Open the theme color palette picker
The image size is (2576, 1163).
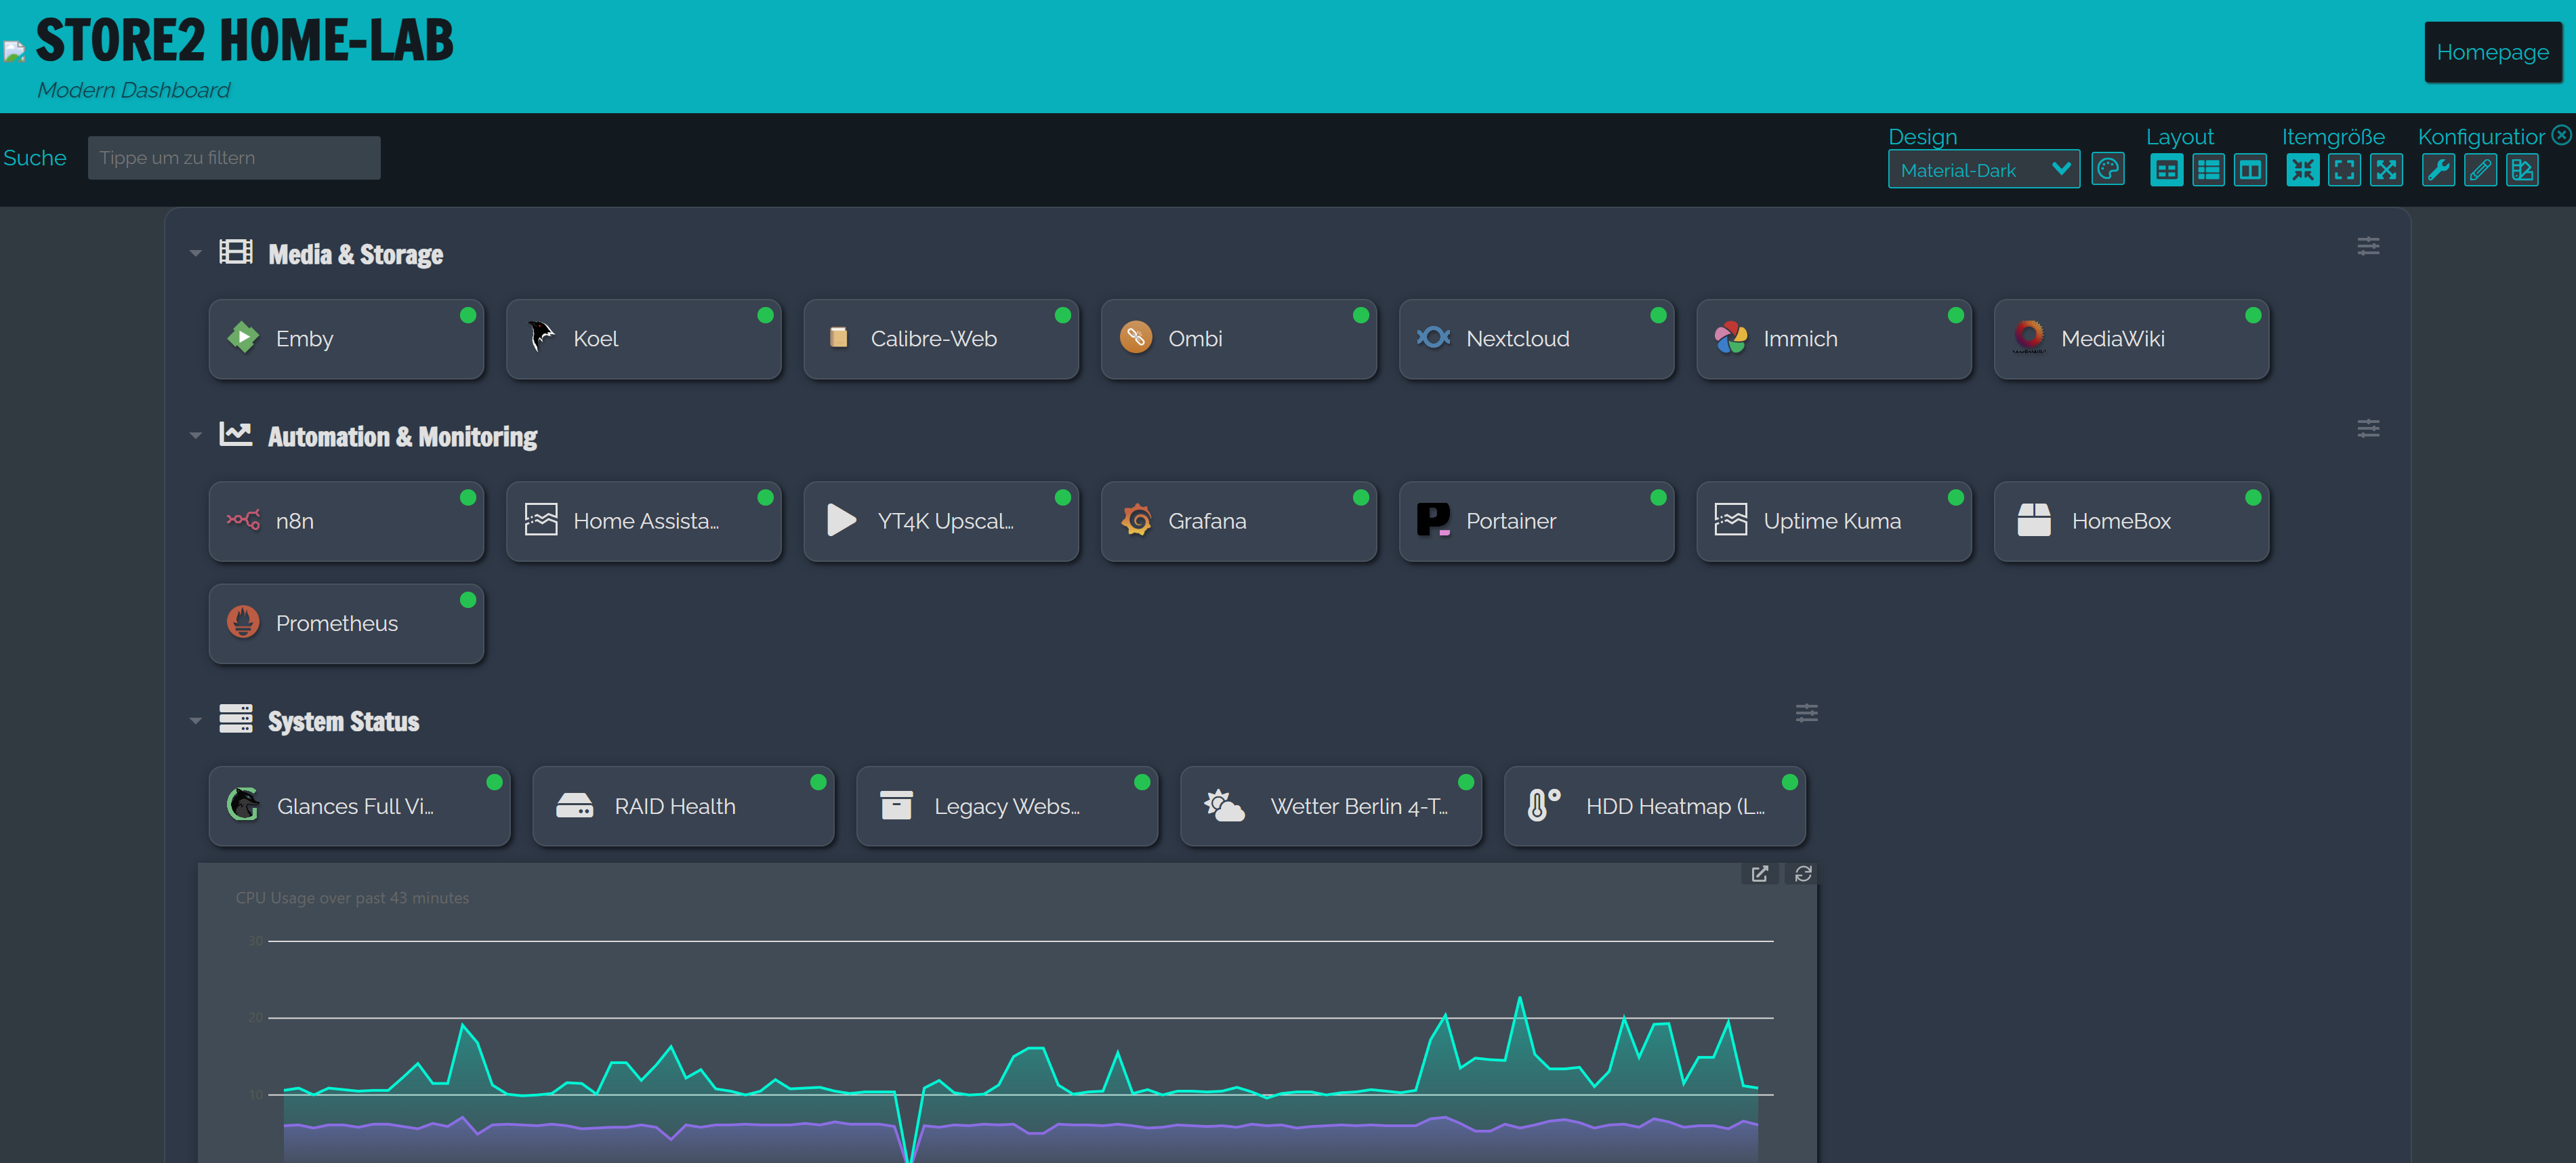tap(2108, 169)
